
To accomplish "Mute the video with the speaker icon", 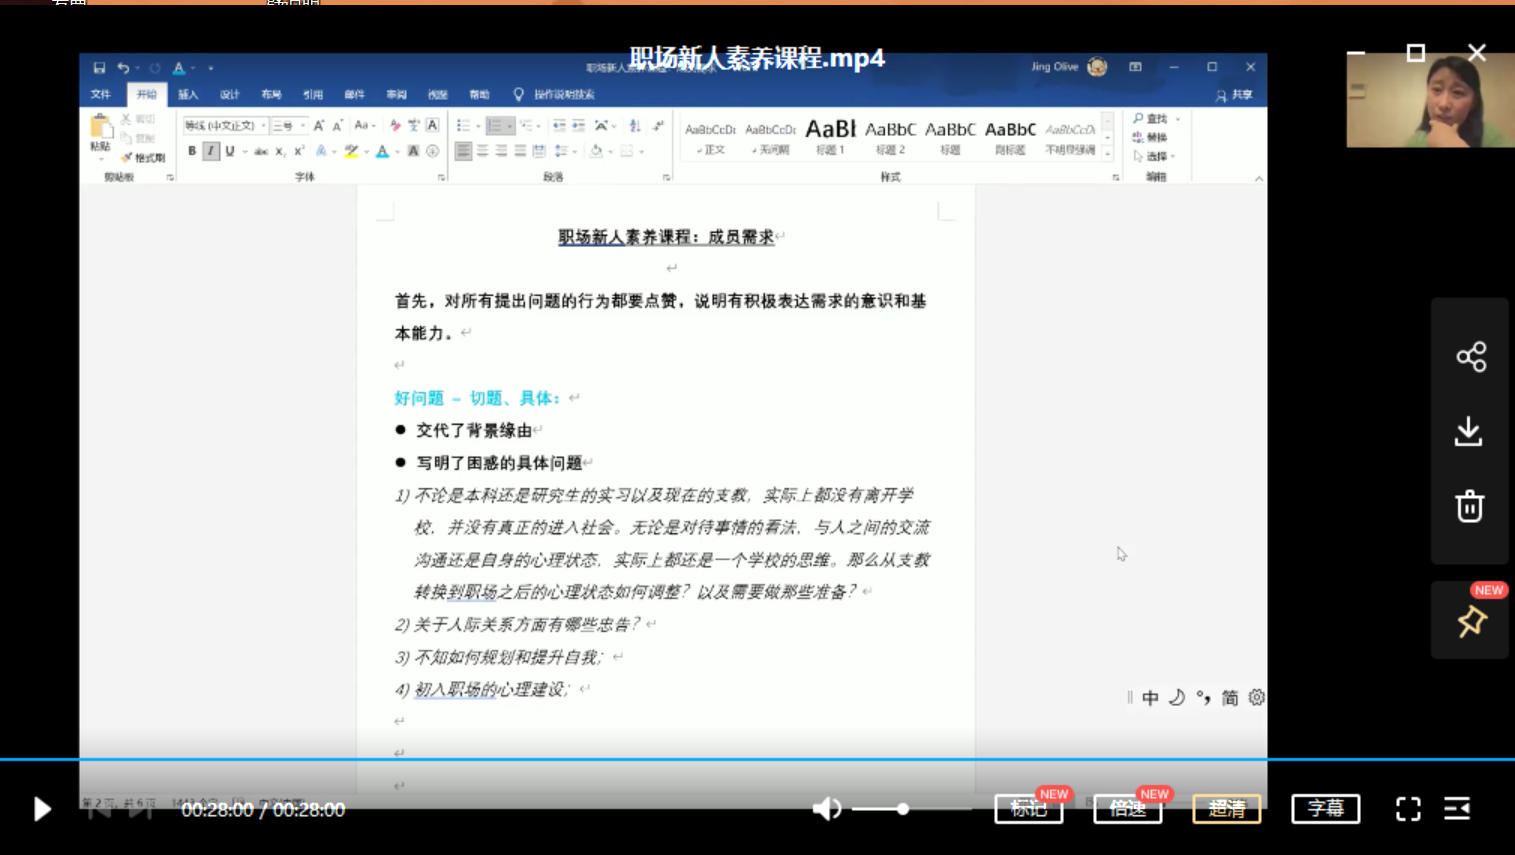I will point(826,809).
